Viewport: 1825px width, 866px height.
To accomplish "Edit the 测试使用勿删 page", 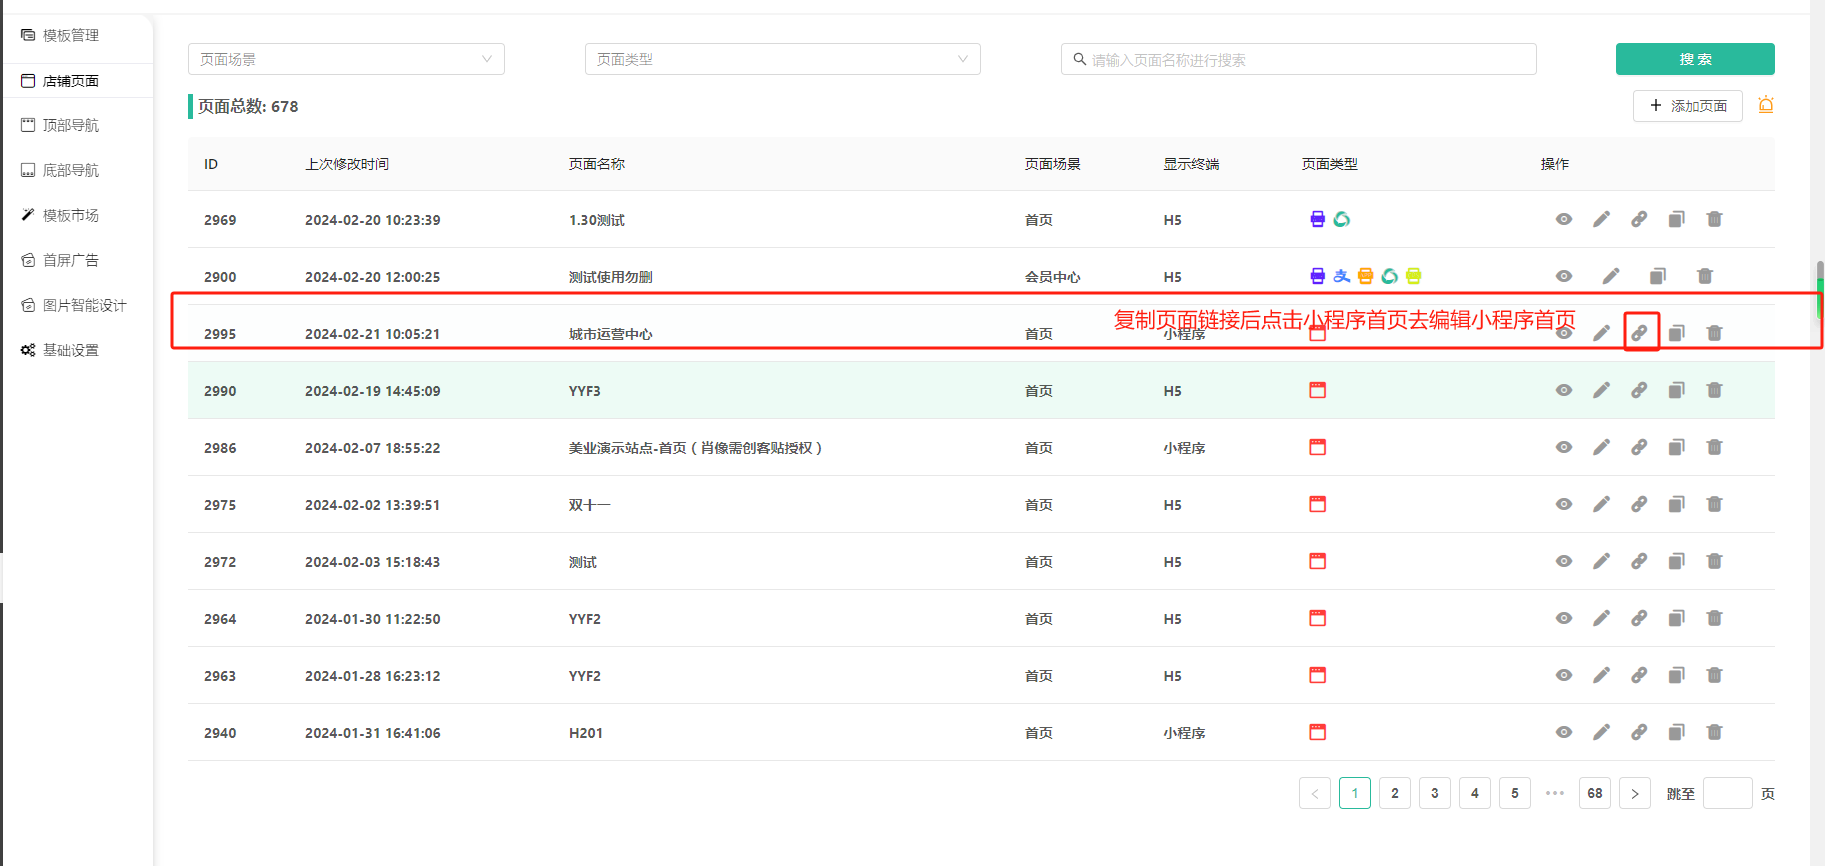I will click(1610, 276).
